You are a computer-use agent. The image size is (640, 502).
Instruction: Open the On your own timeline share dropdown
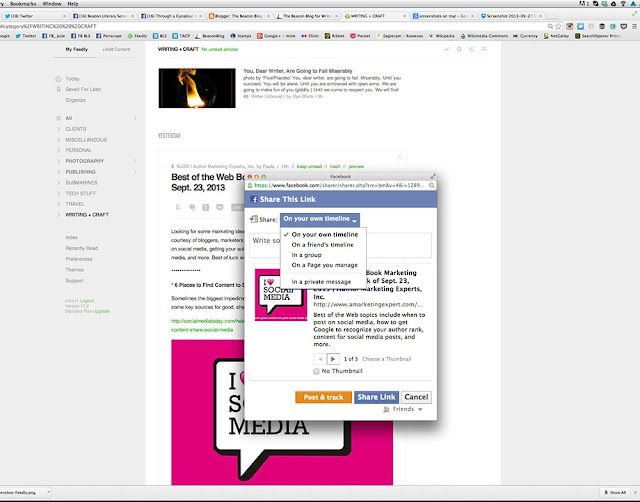pos(320,219)
